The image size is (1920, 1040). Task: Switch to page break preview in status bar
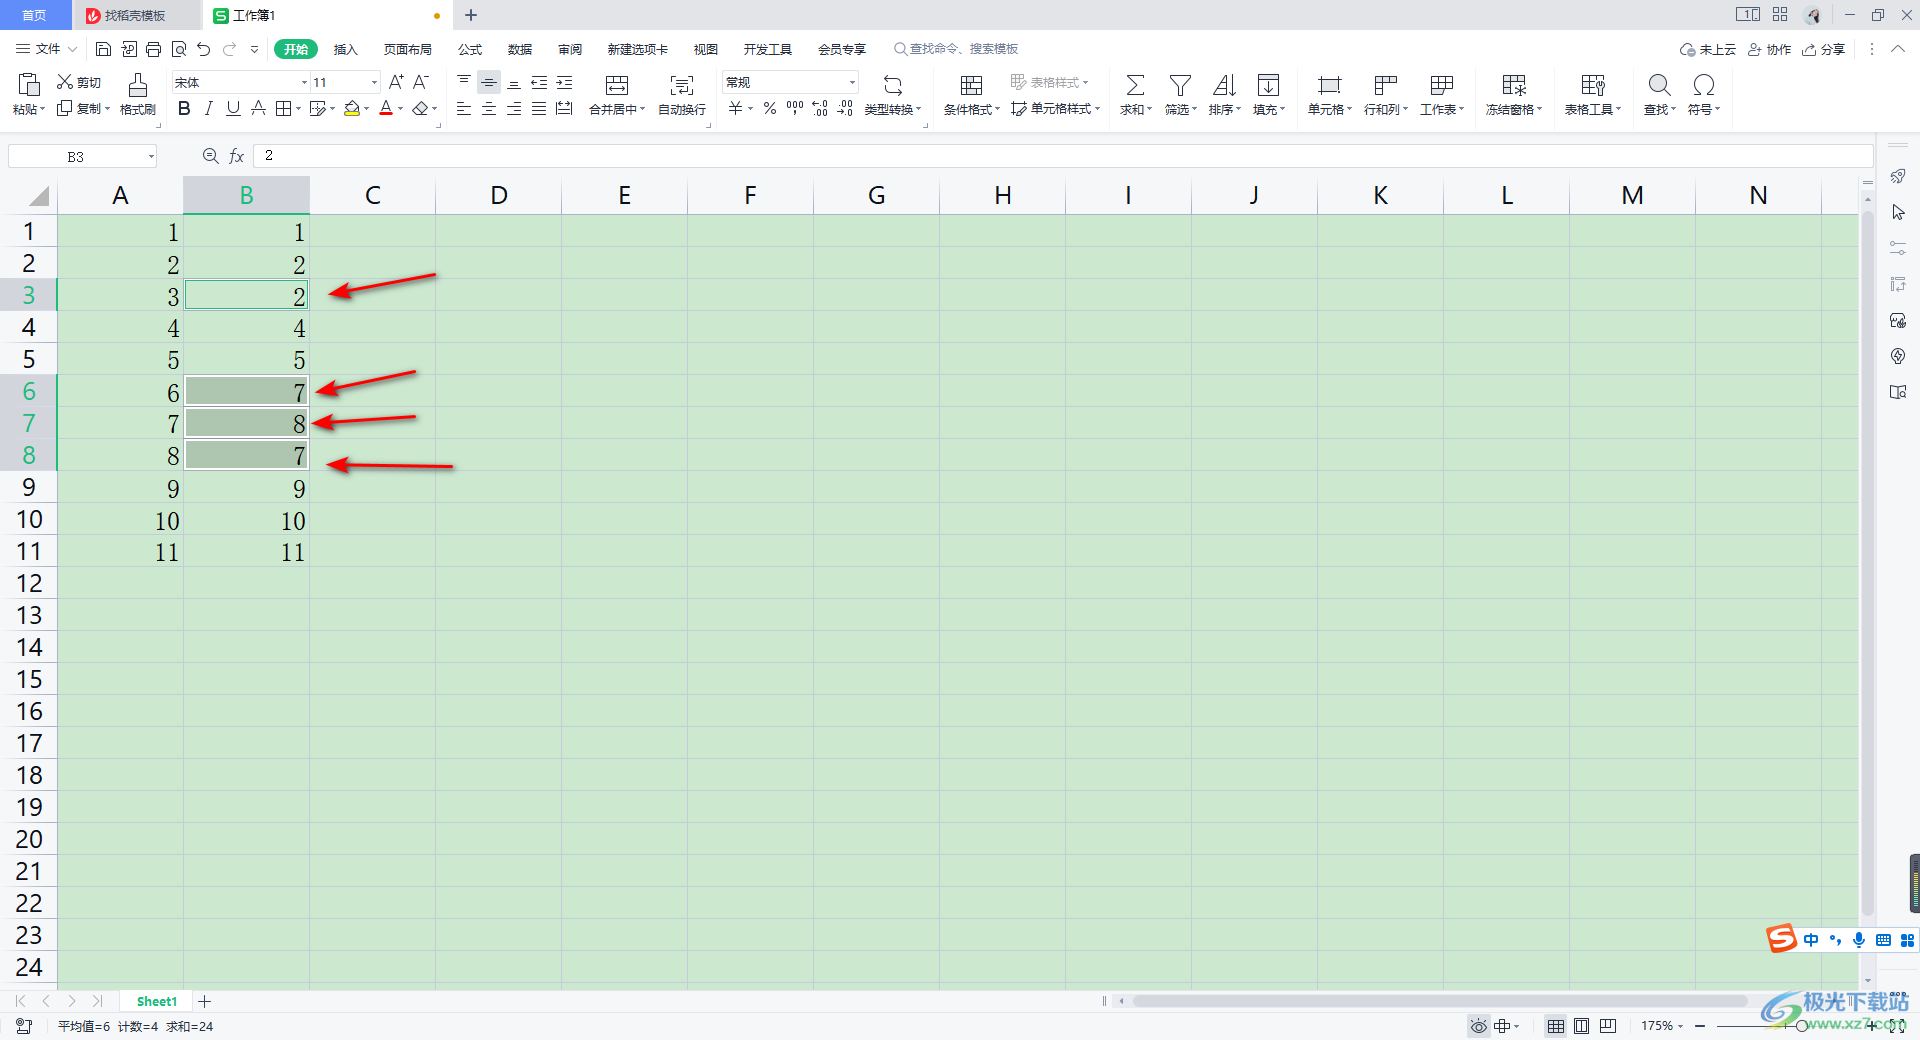click(x=1608, y=1026)
